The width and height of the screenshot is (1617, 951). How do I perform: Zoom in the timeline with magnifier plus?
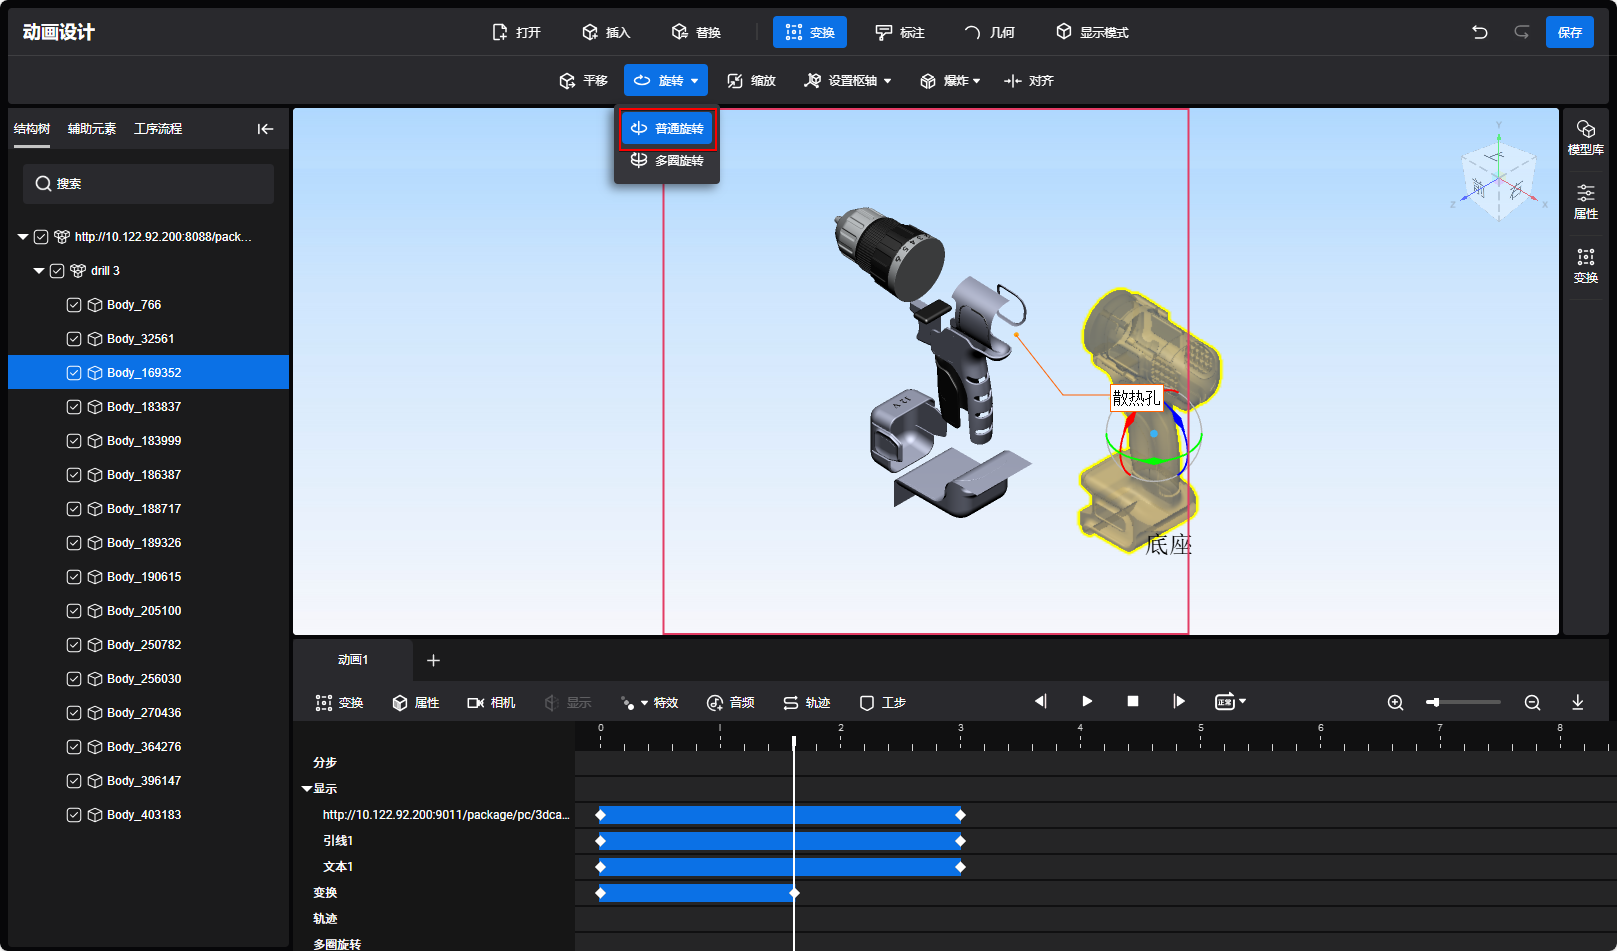point(1395,703)
